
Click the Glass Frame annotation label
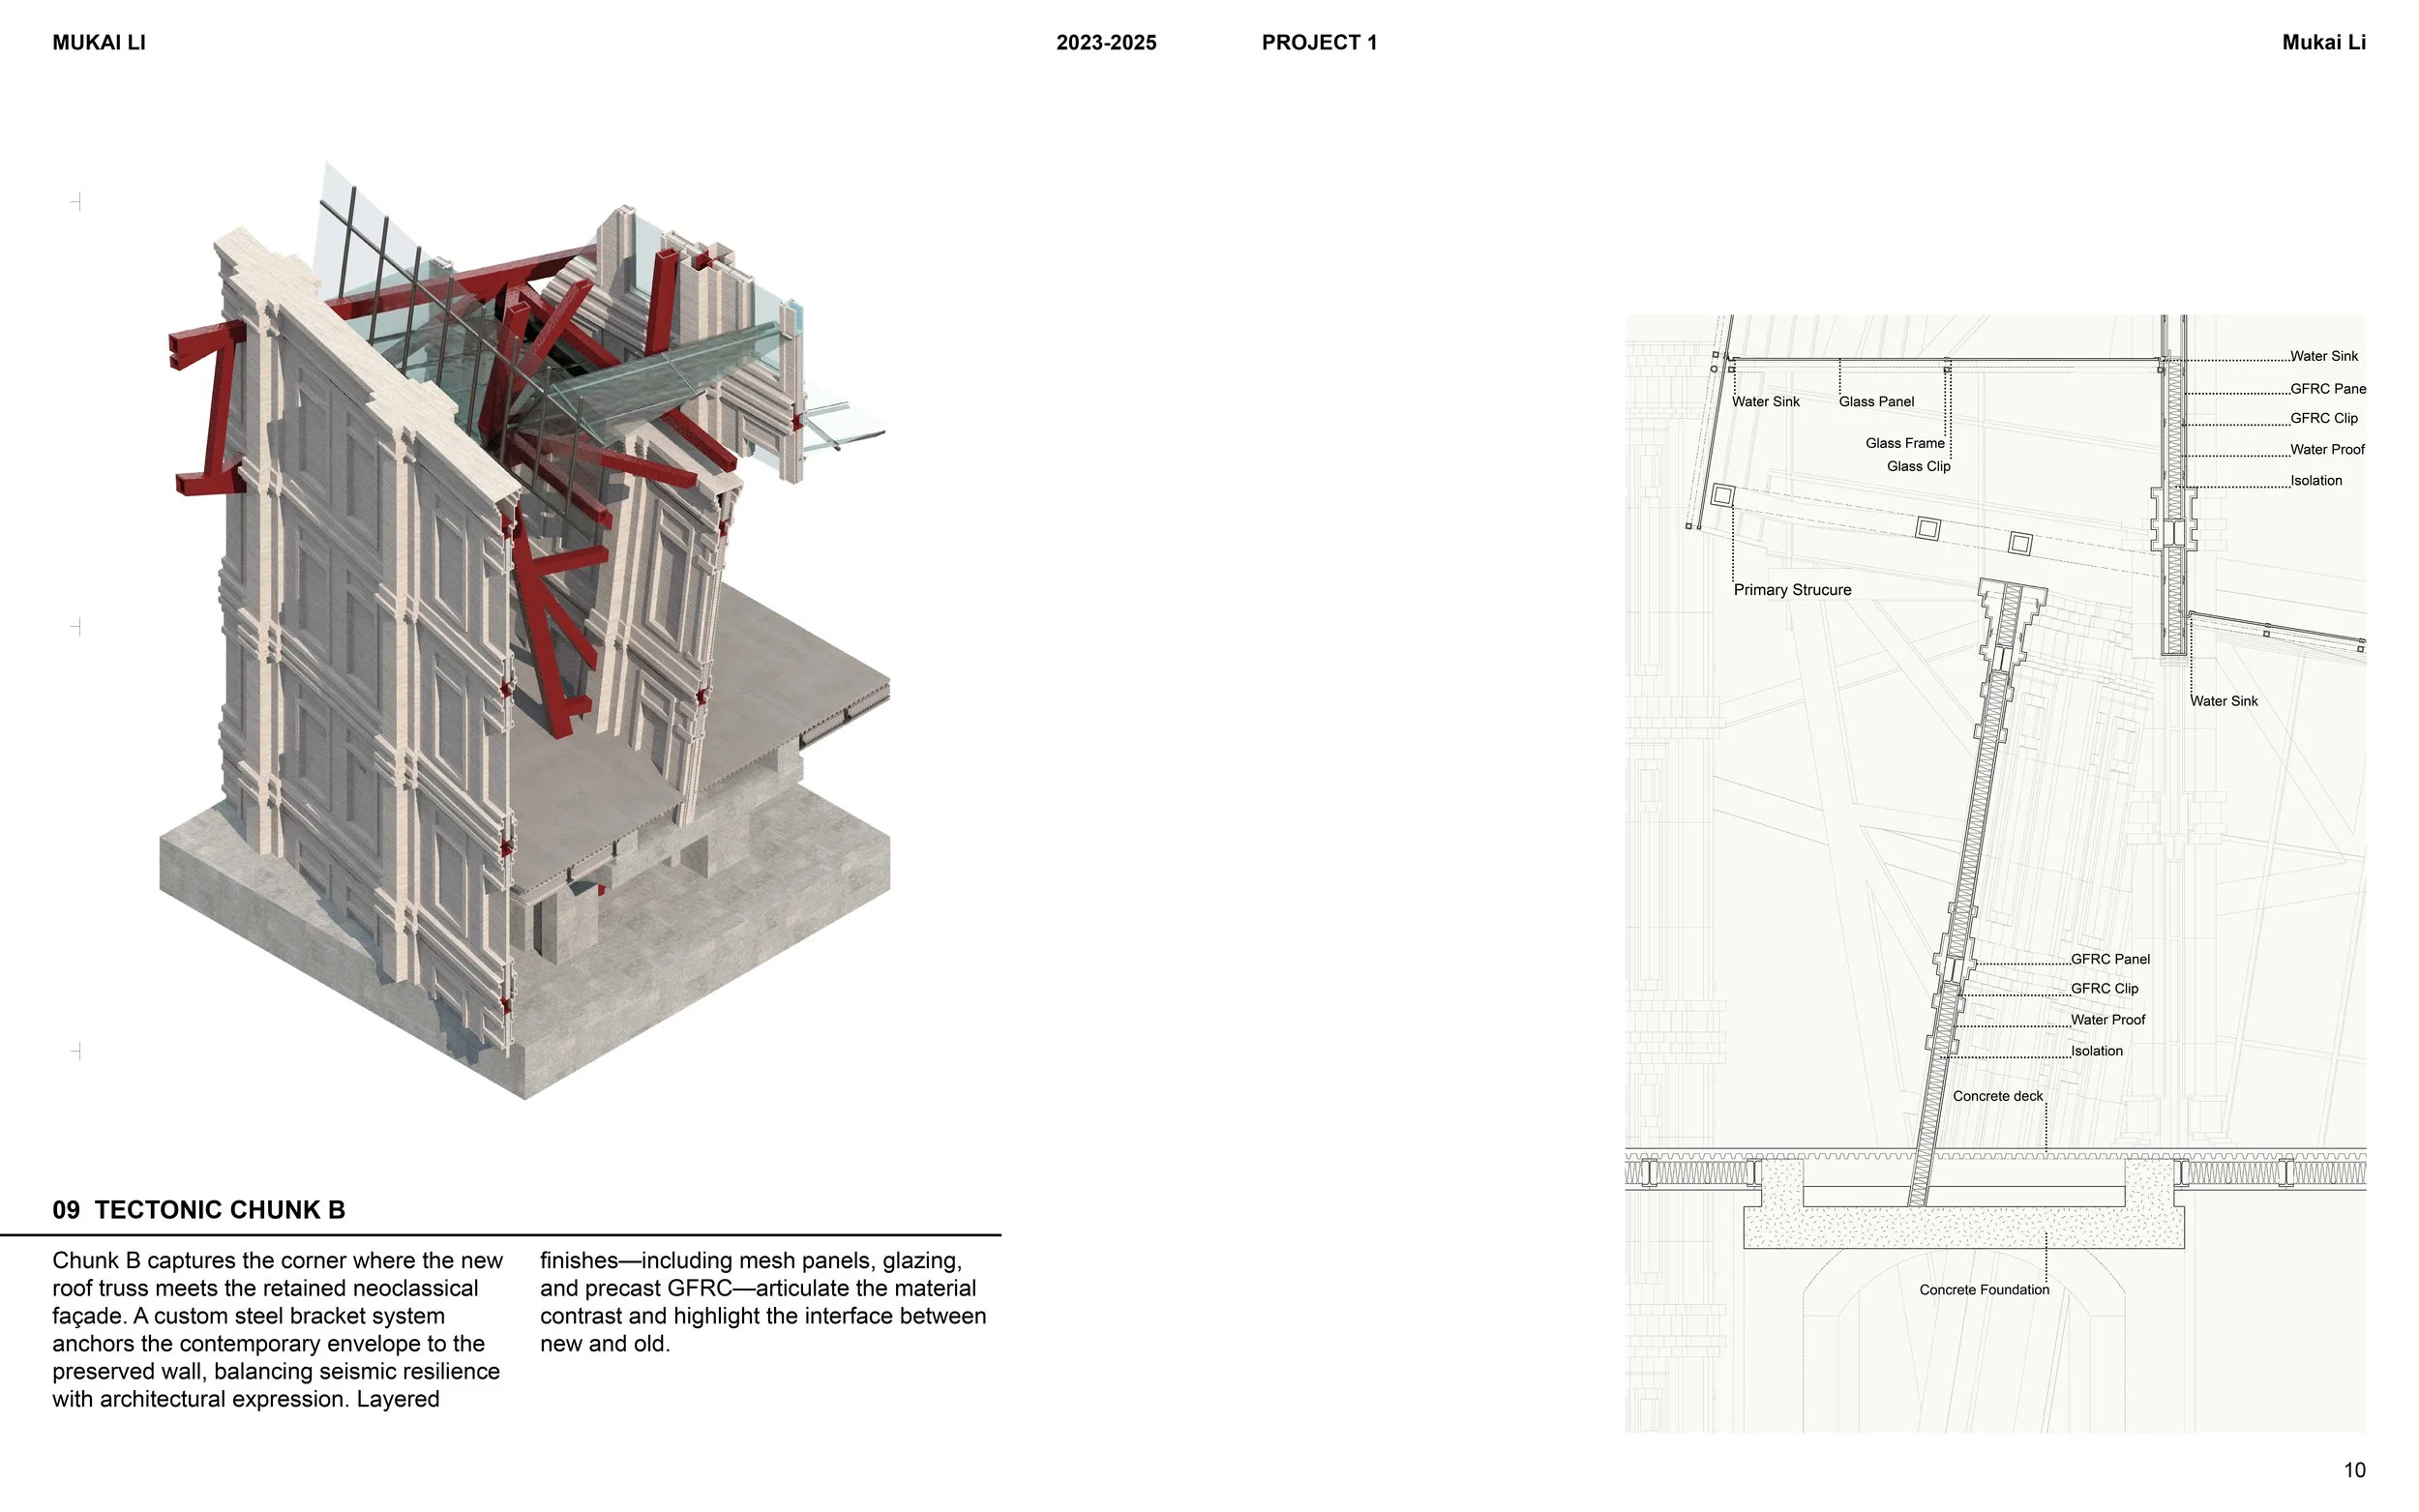(1904, 443)
